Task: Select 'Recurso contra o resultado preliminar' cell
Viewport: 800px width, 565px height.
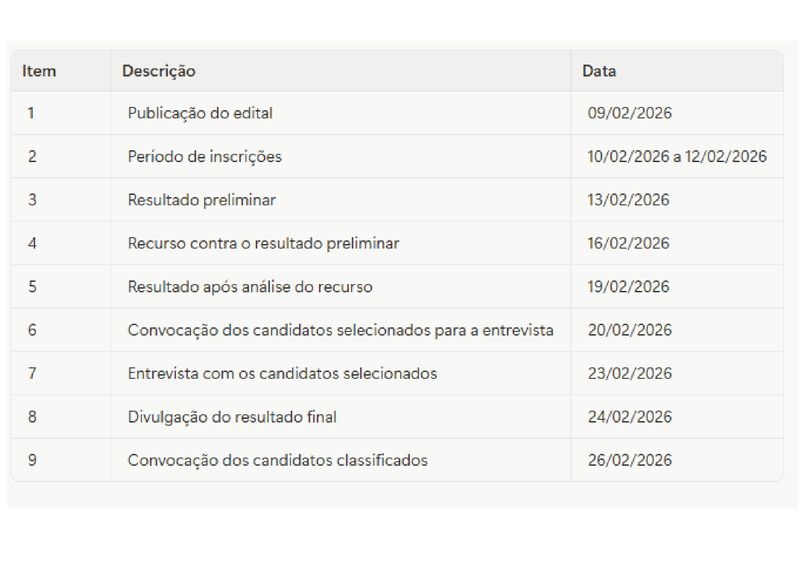Action: (263, 243)
